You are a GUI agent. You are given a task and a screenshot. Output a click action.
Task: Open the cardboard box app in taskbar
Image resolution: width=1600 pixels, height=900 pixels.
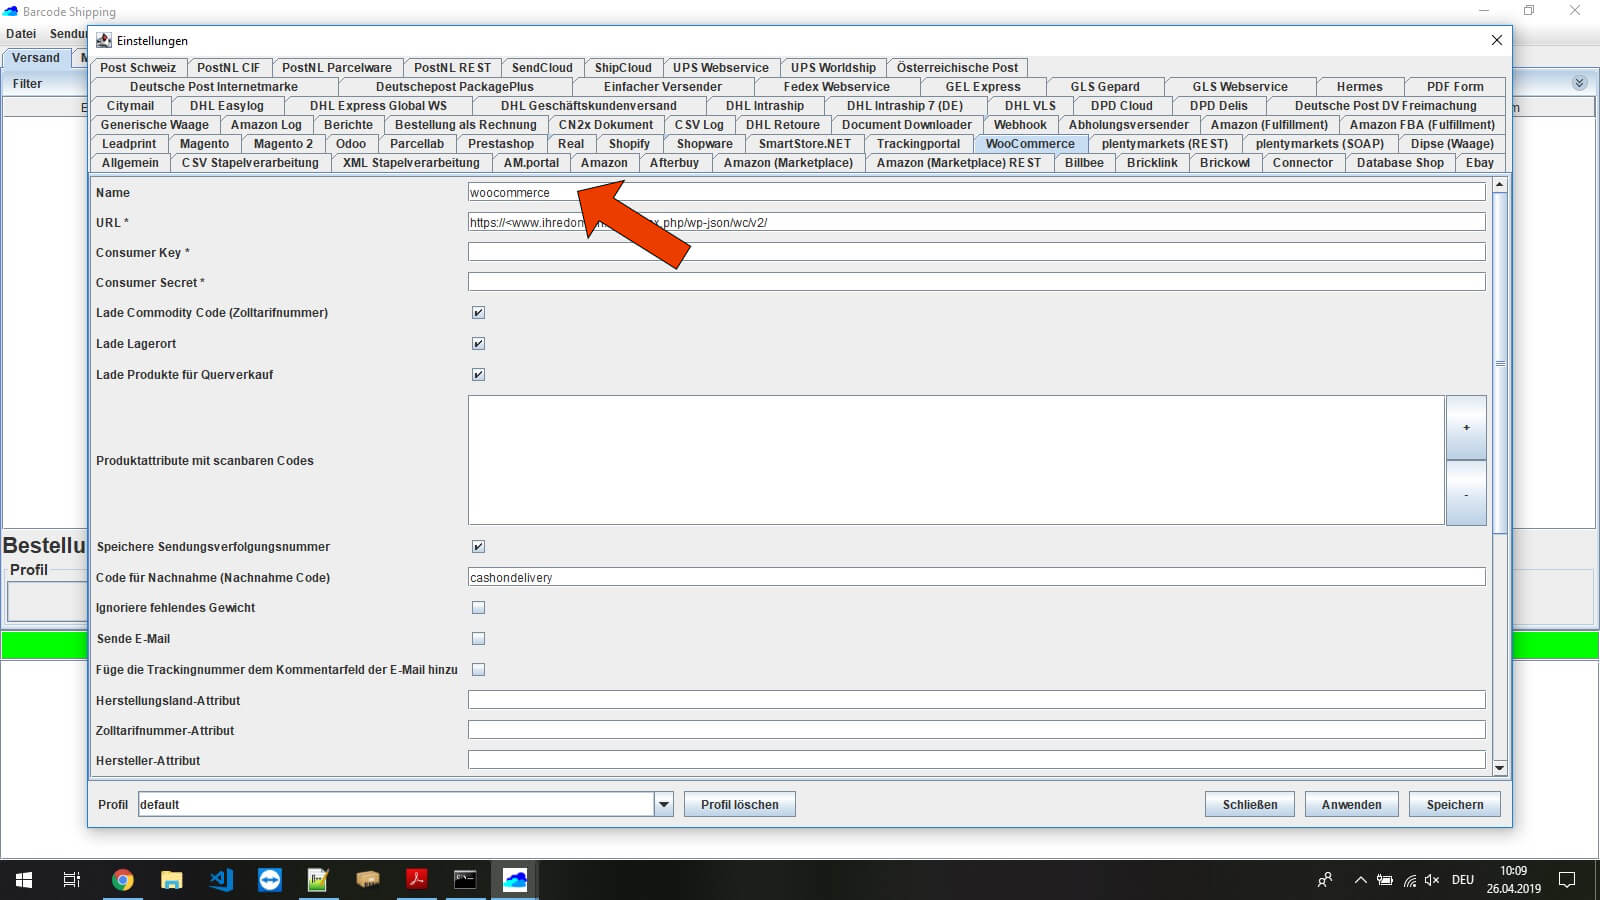(x=368, y=880)
